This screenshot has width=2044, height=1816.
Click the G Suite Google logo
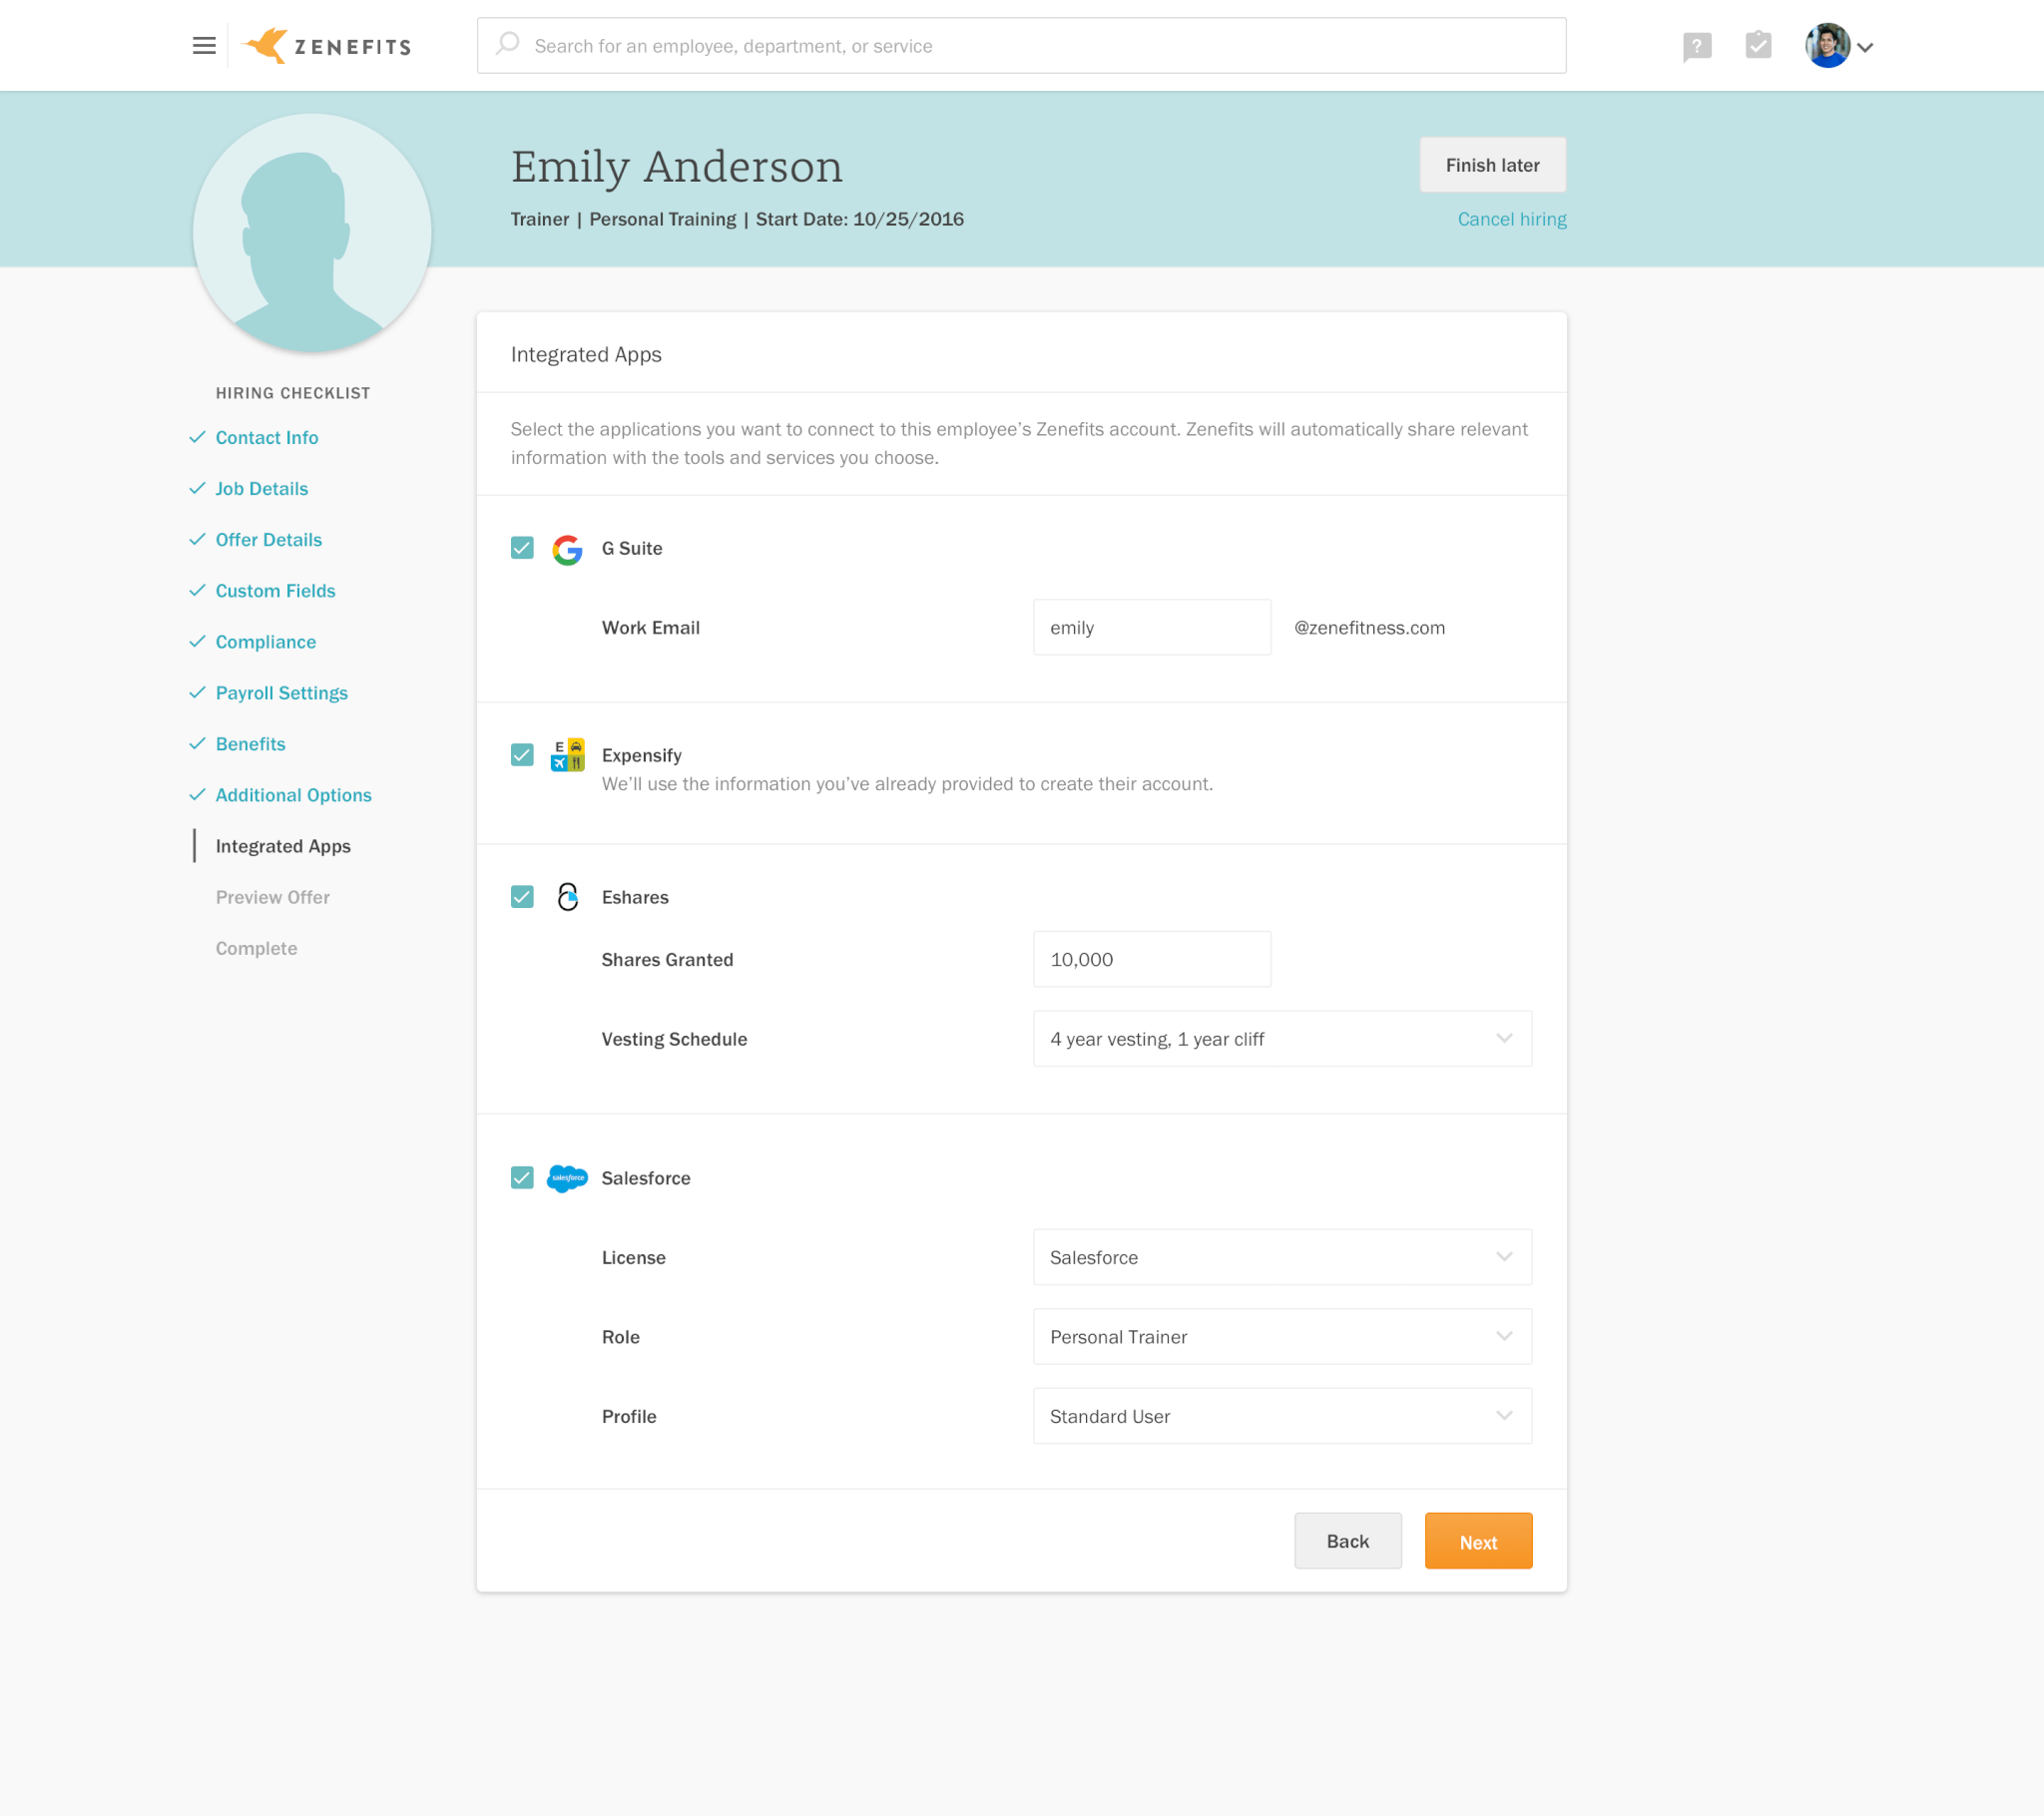tap(567, 549)
